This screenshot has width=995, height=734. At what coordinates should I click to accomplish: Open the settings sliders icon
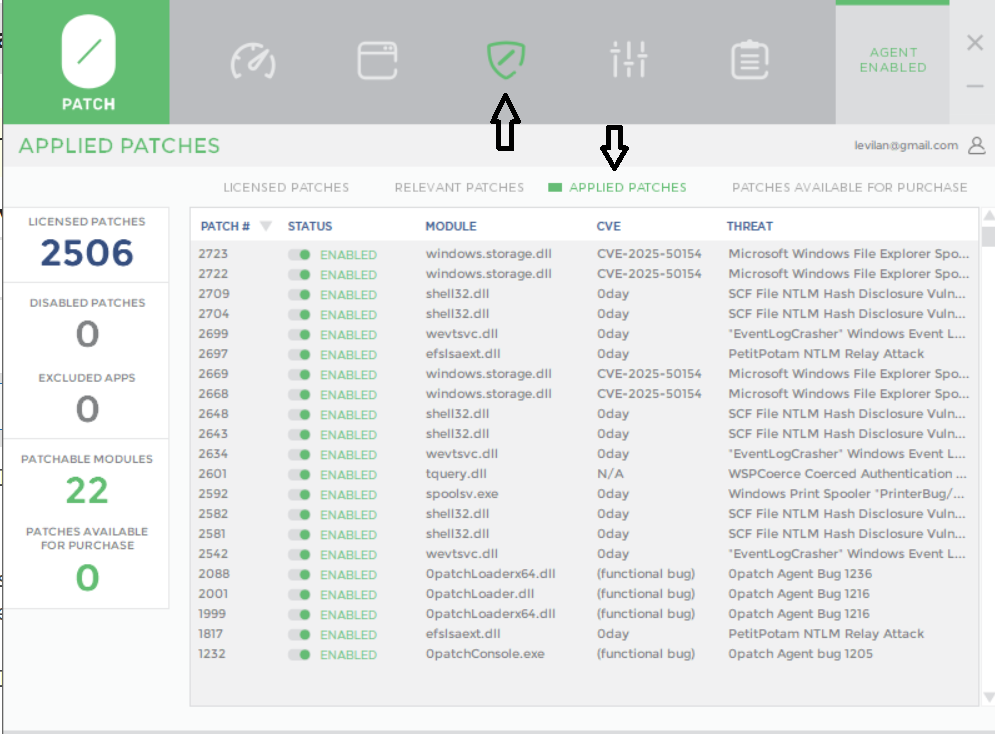[x=628, y=60]
